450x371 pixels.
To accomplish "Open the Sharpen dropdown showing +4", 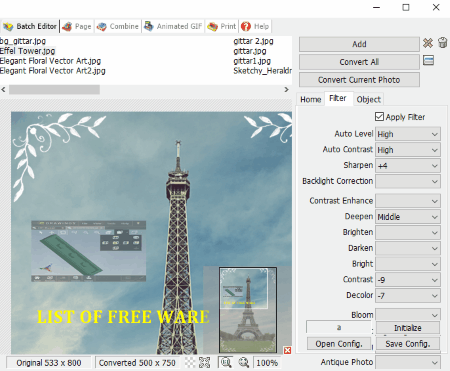I will (x=408, y=166).
